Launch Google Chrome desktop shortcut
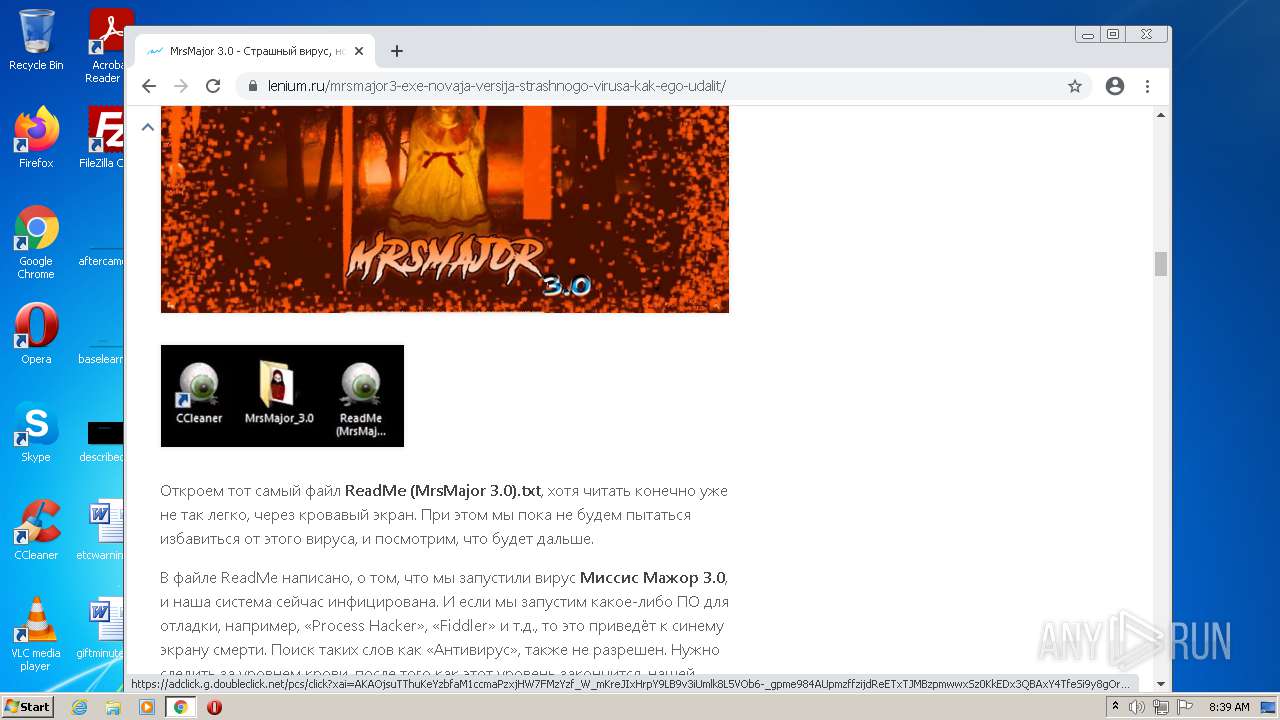Image resolution: width=1280 pixels, height=720 pixels. point(36,242)
